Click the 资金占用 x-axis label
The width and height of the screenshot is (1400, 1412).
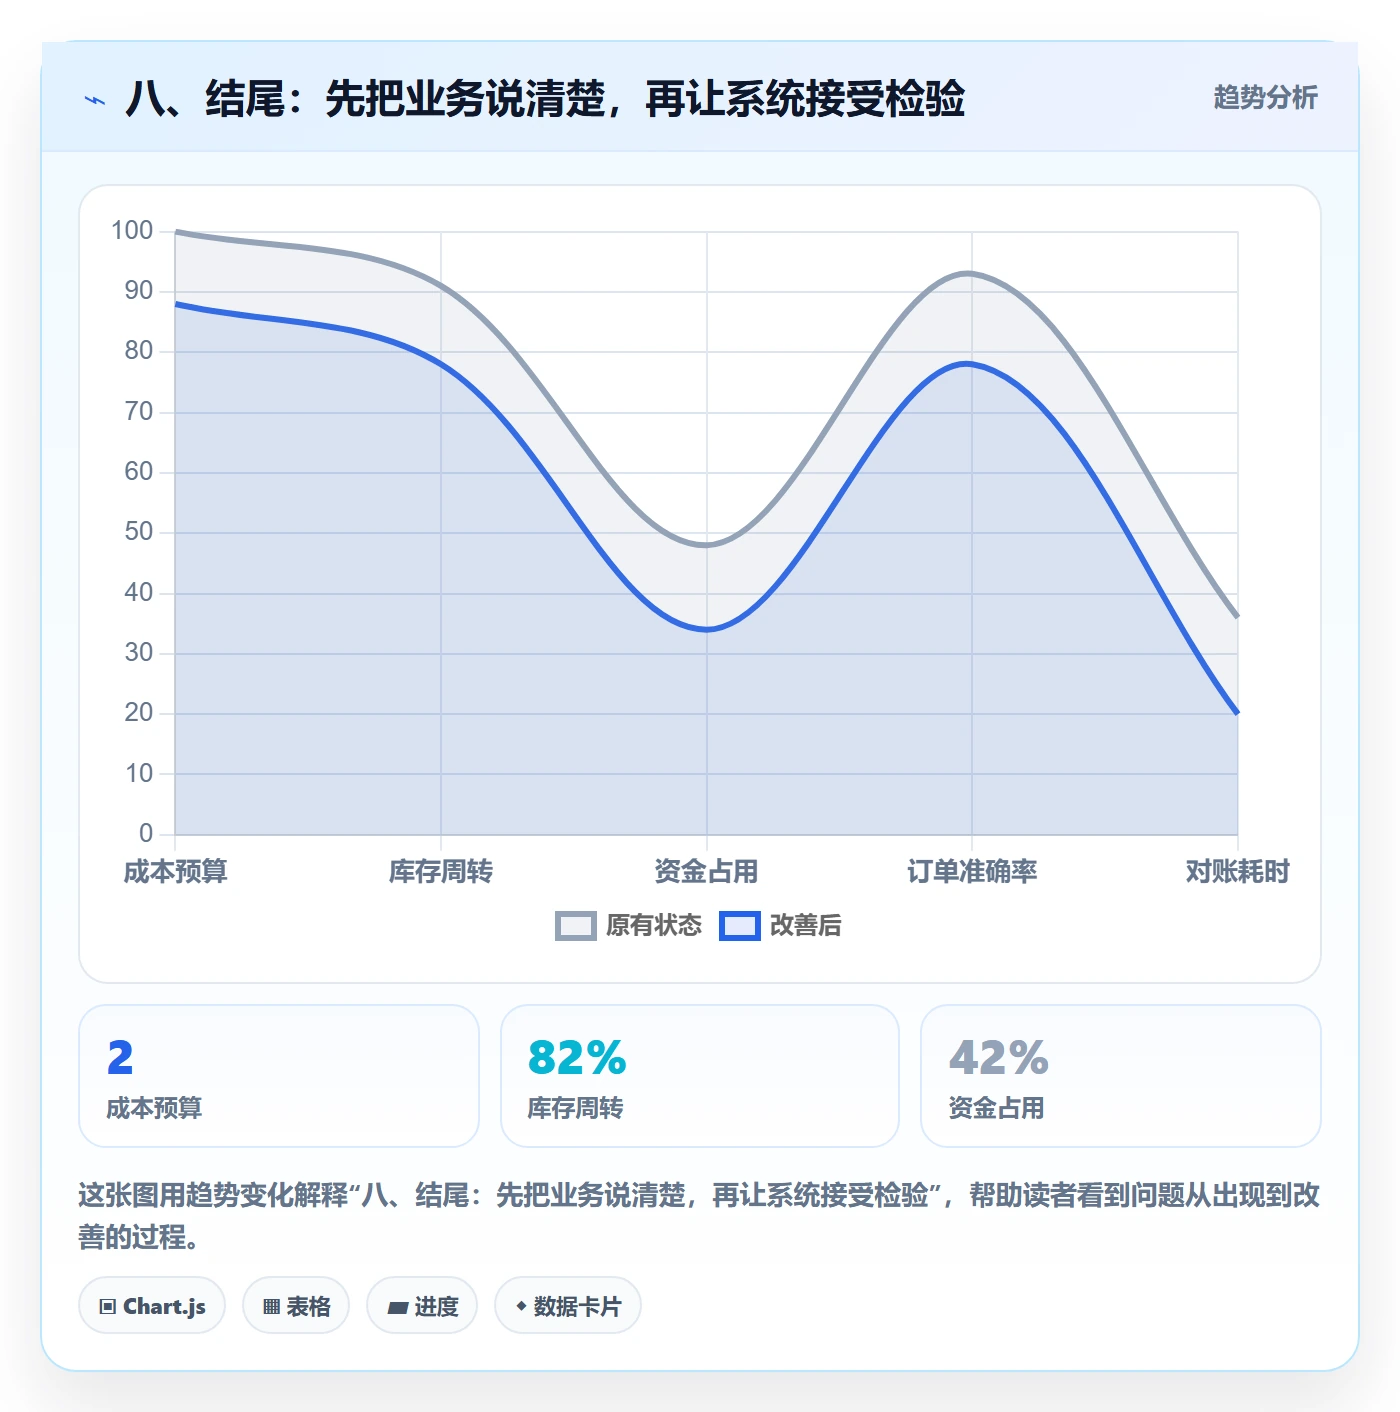click(706, 872)
